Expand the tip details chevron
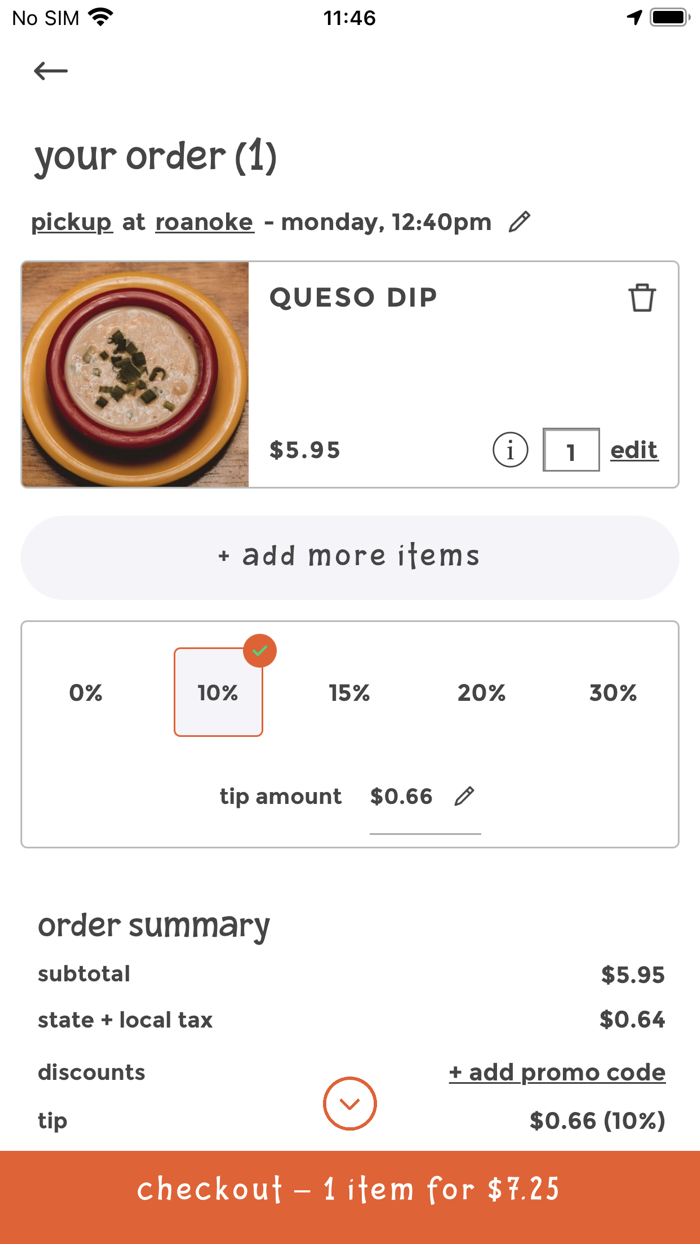The image size is (700, 1244). pyautogui.click(x=349, y=1104)
